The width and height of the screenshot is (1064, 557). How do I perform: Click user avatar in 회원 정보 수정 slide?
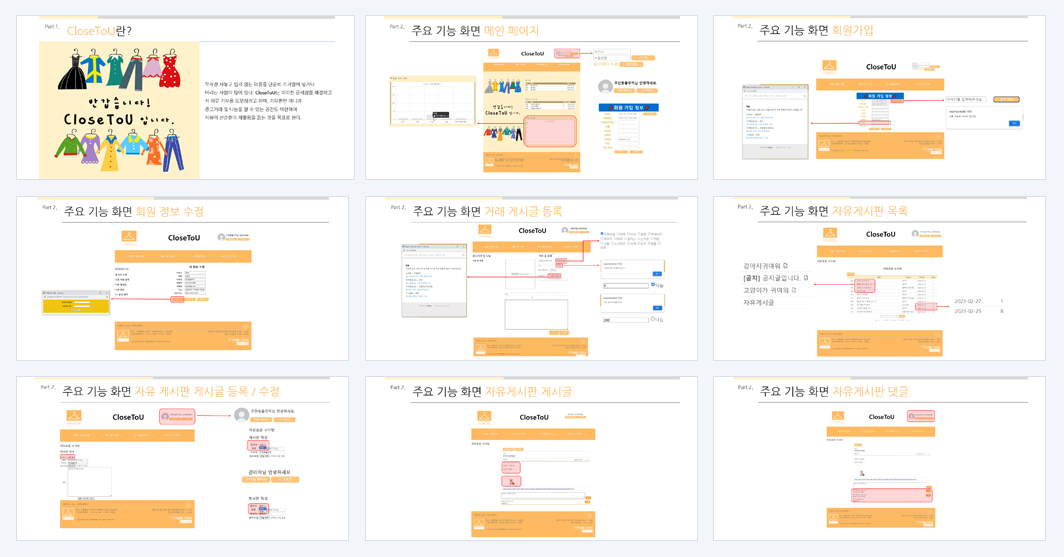(x=221, y=237)
